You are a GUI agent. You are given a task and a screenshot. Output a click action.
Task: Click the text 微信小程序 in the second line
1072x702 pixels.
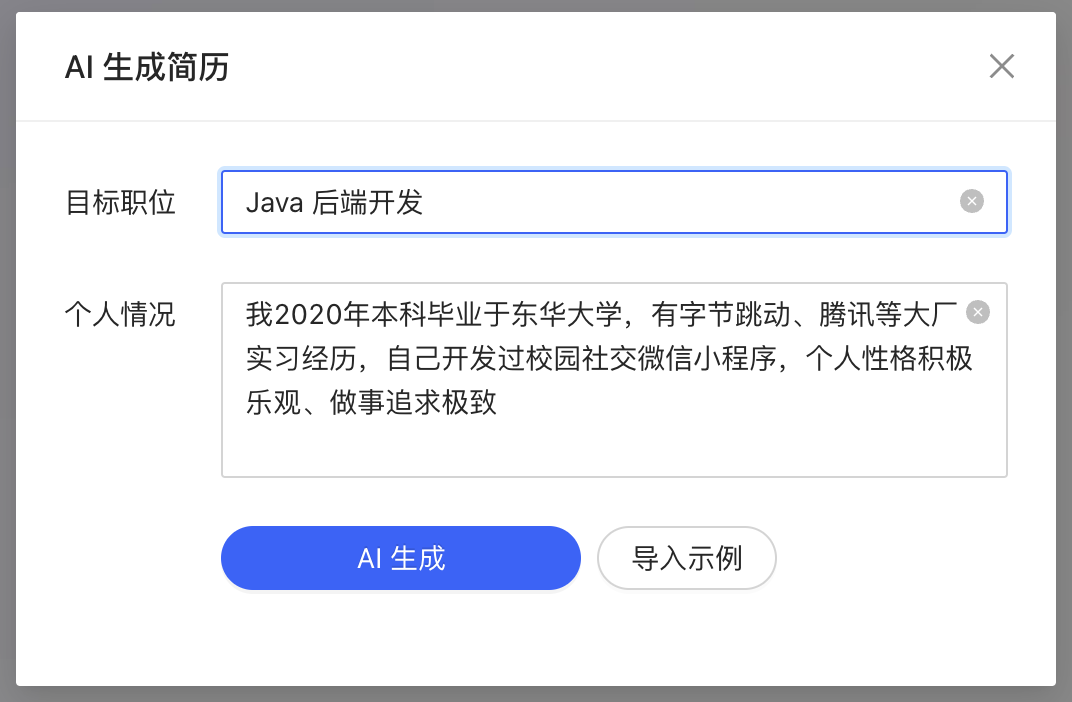tap(707, 358)
